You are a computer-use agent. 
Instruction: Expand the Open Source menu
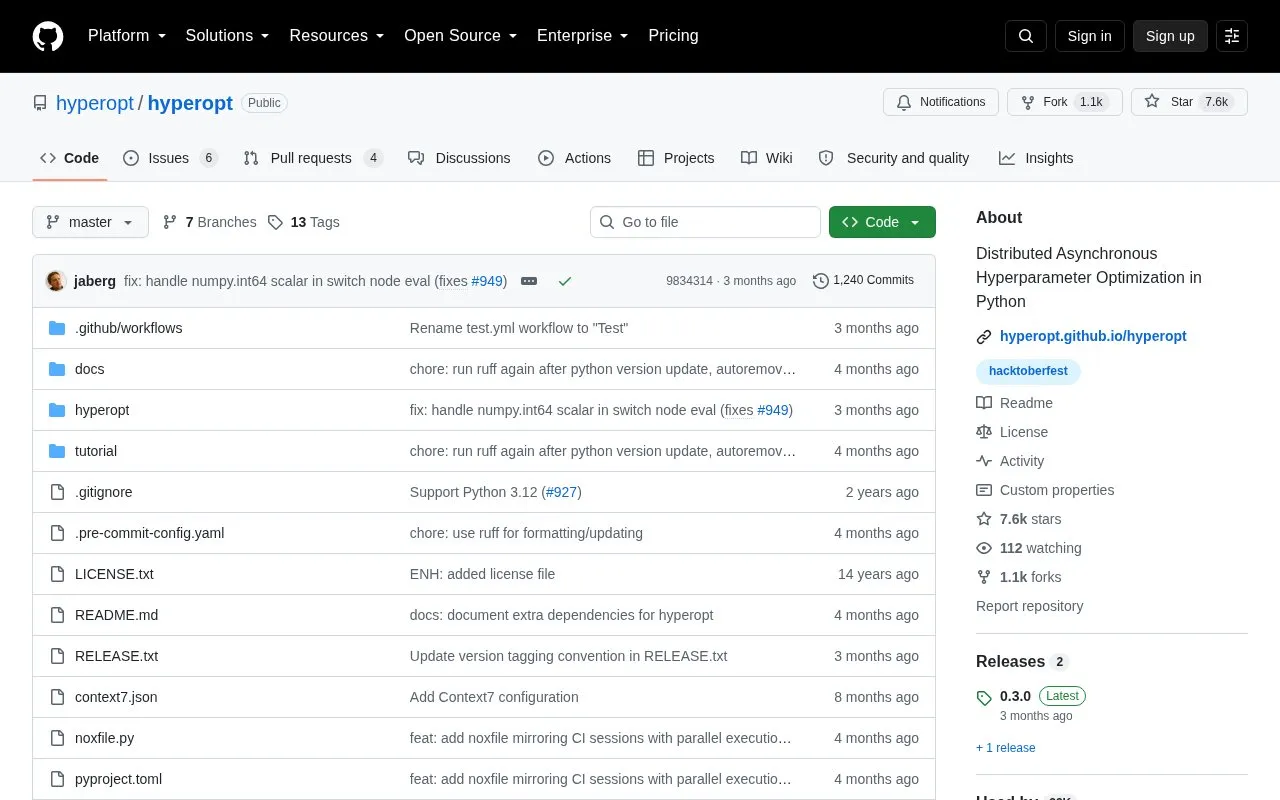(461, 36)
